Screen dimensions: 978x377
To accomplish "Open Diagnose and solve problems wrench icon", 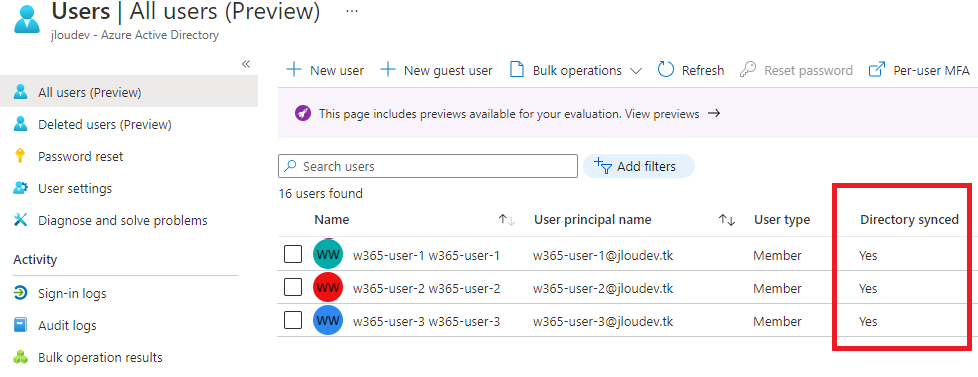I will pyautogui.click(x=21, y=220).
